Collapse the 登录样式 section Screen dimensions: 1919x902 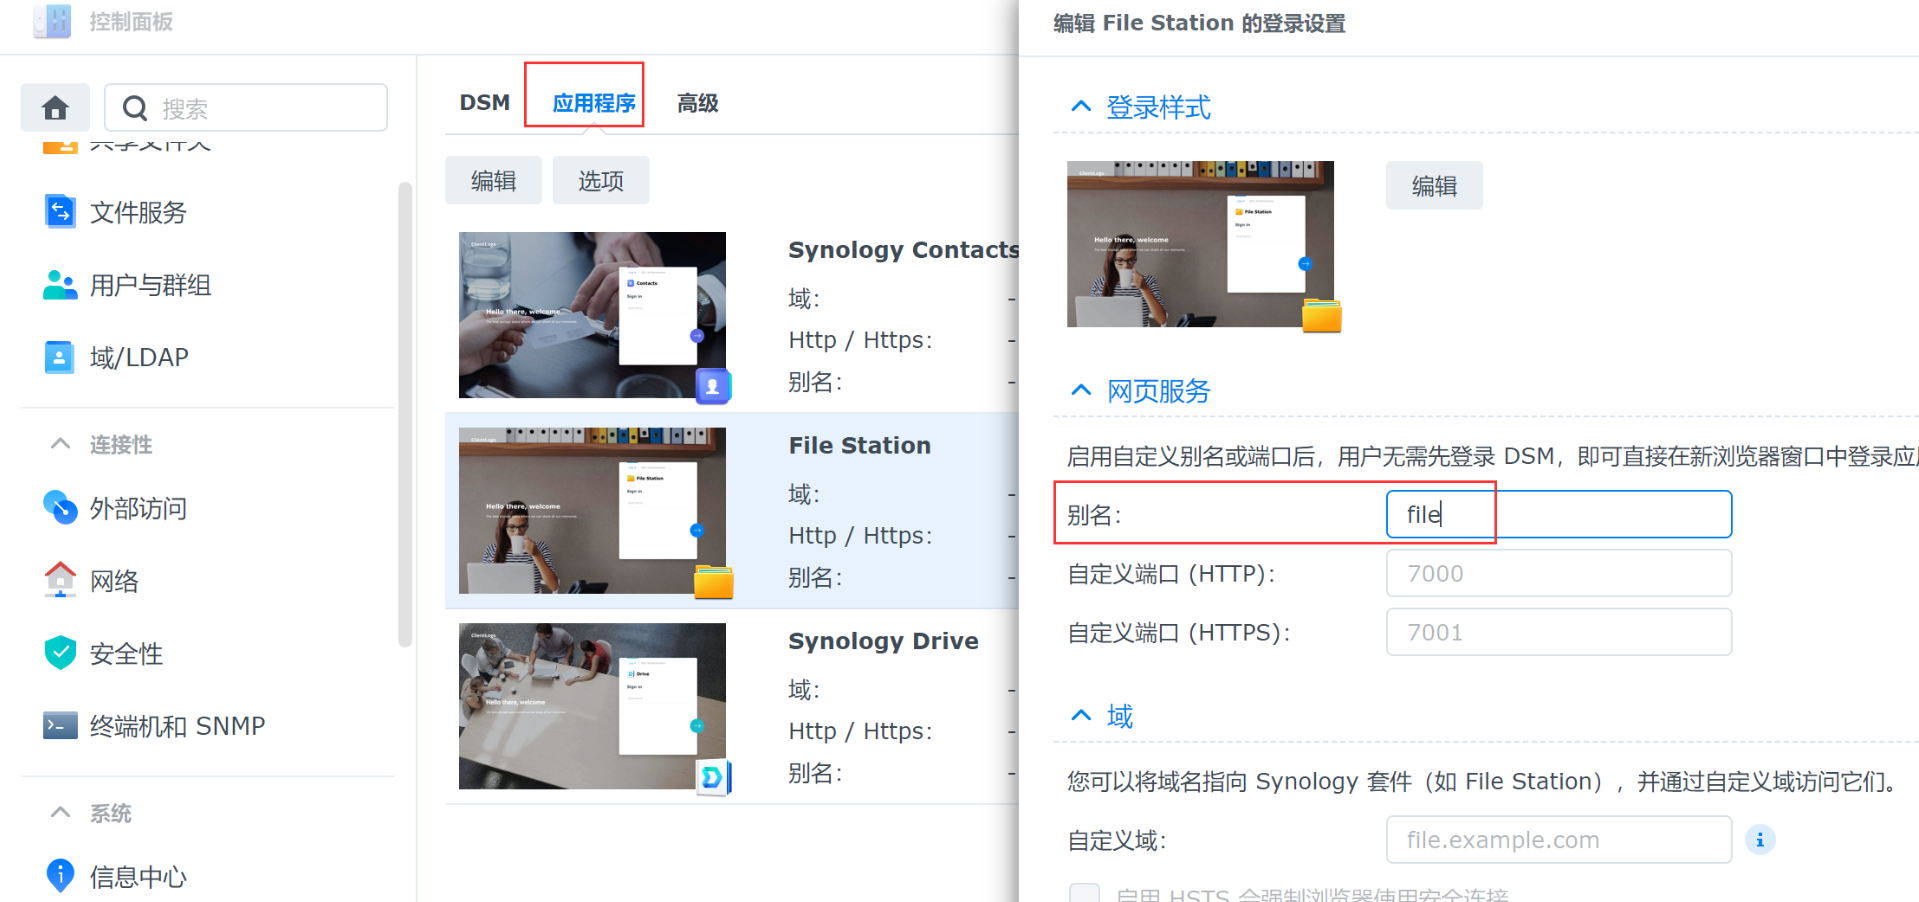pyautogui.click(x=1081, y=106)
